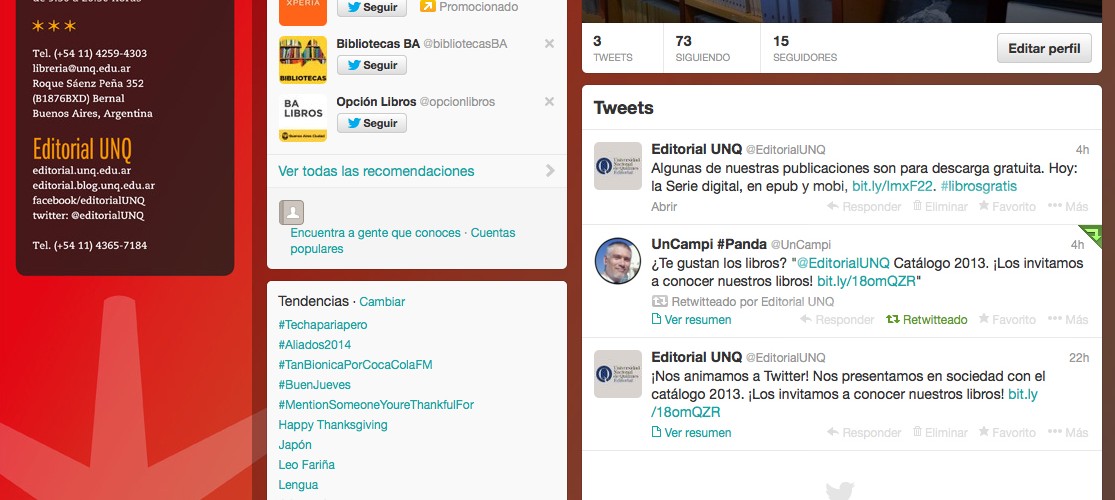Open Ver todas las recomendaciones link

[376, 171]
